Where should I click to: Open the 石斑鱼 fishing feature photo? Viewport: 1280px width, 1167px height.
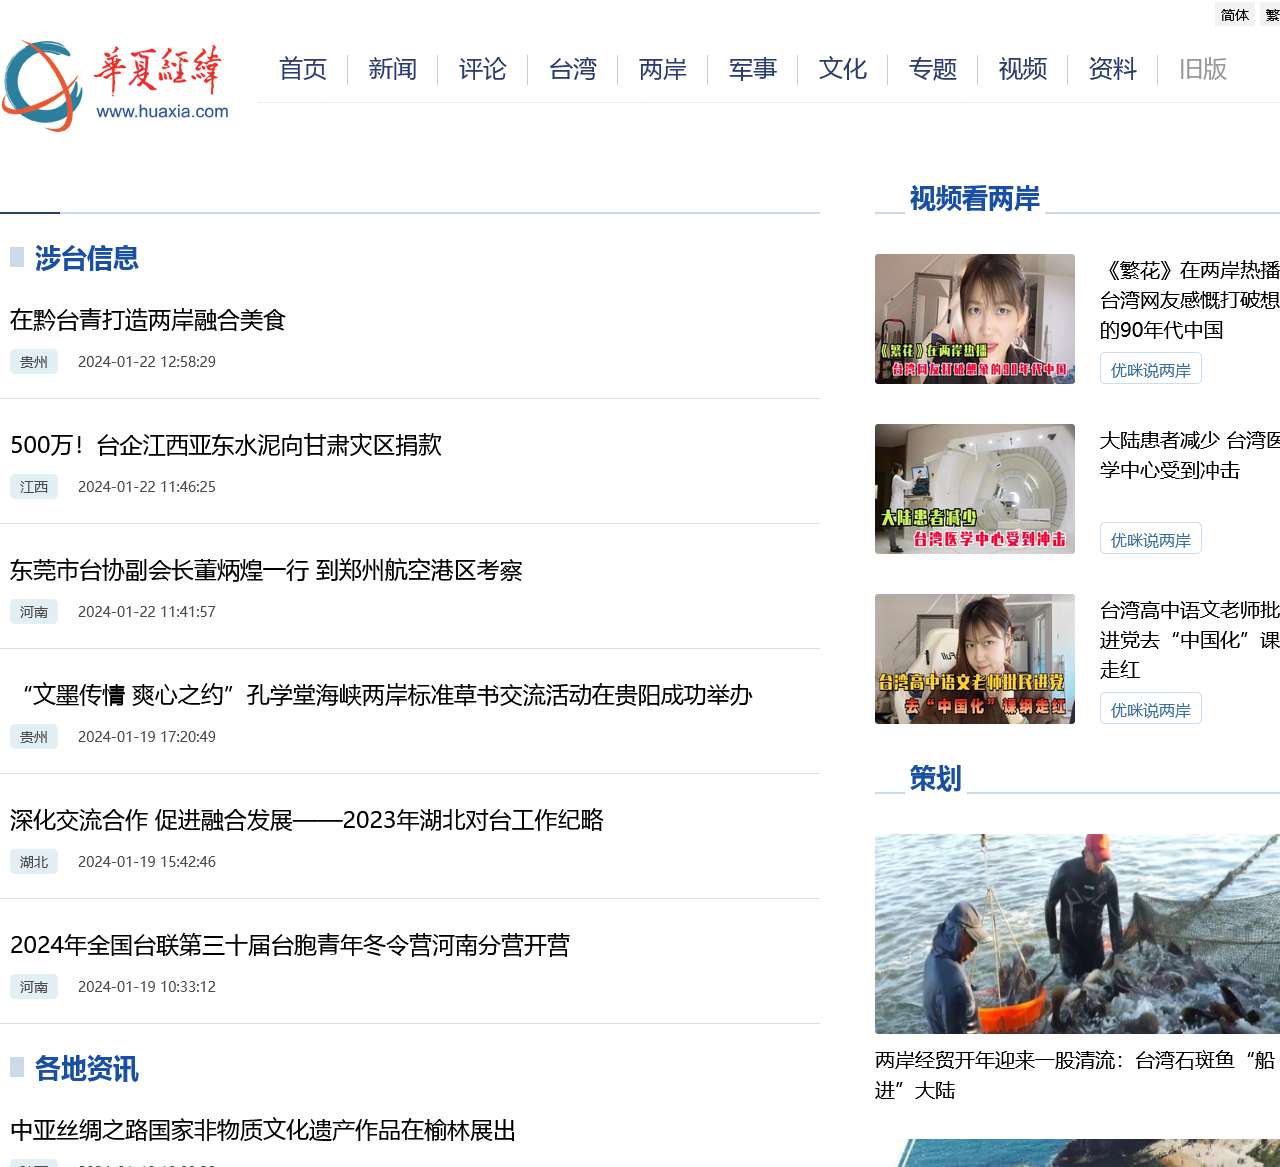[x=1077, y=934]
